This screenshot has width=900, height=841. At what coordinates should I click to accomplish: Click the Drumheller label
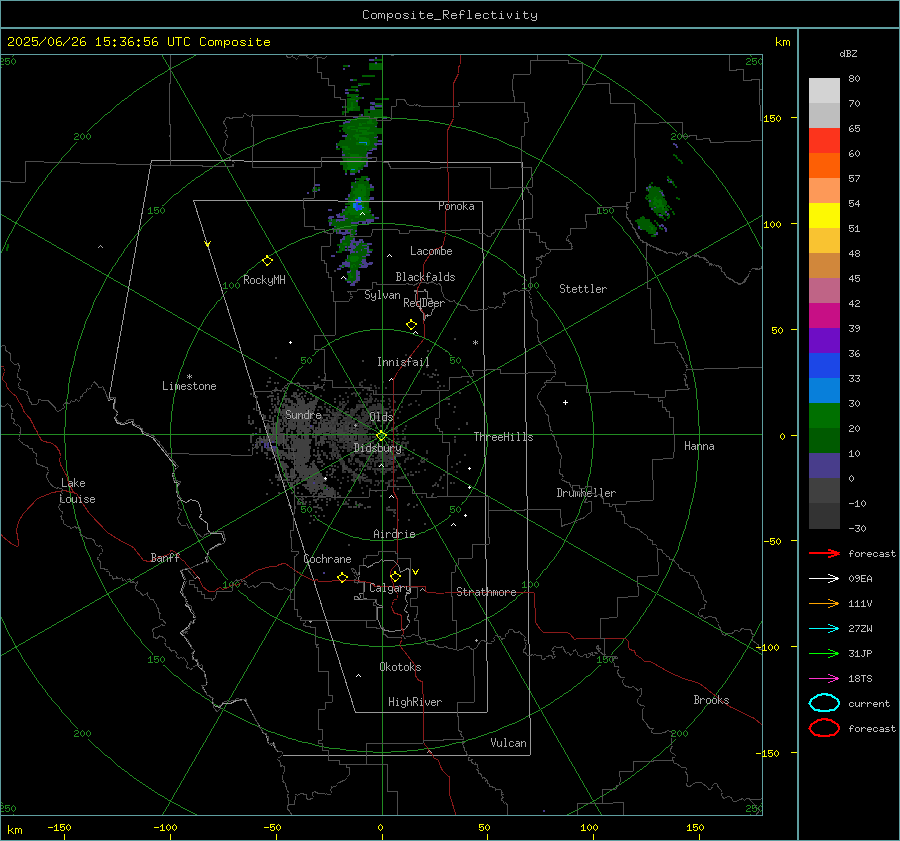click(x=586, y=493)
